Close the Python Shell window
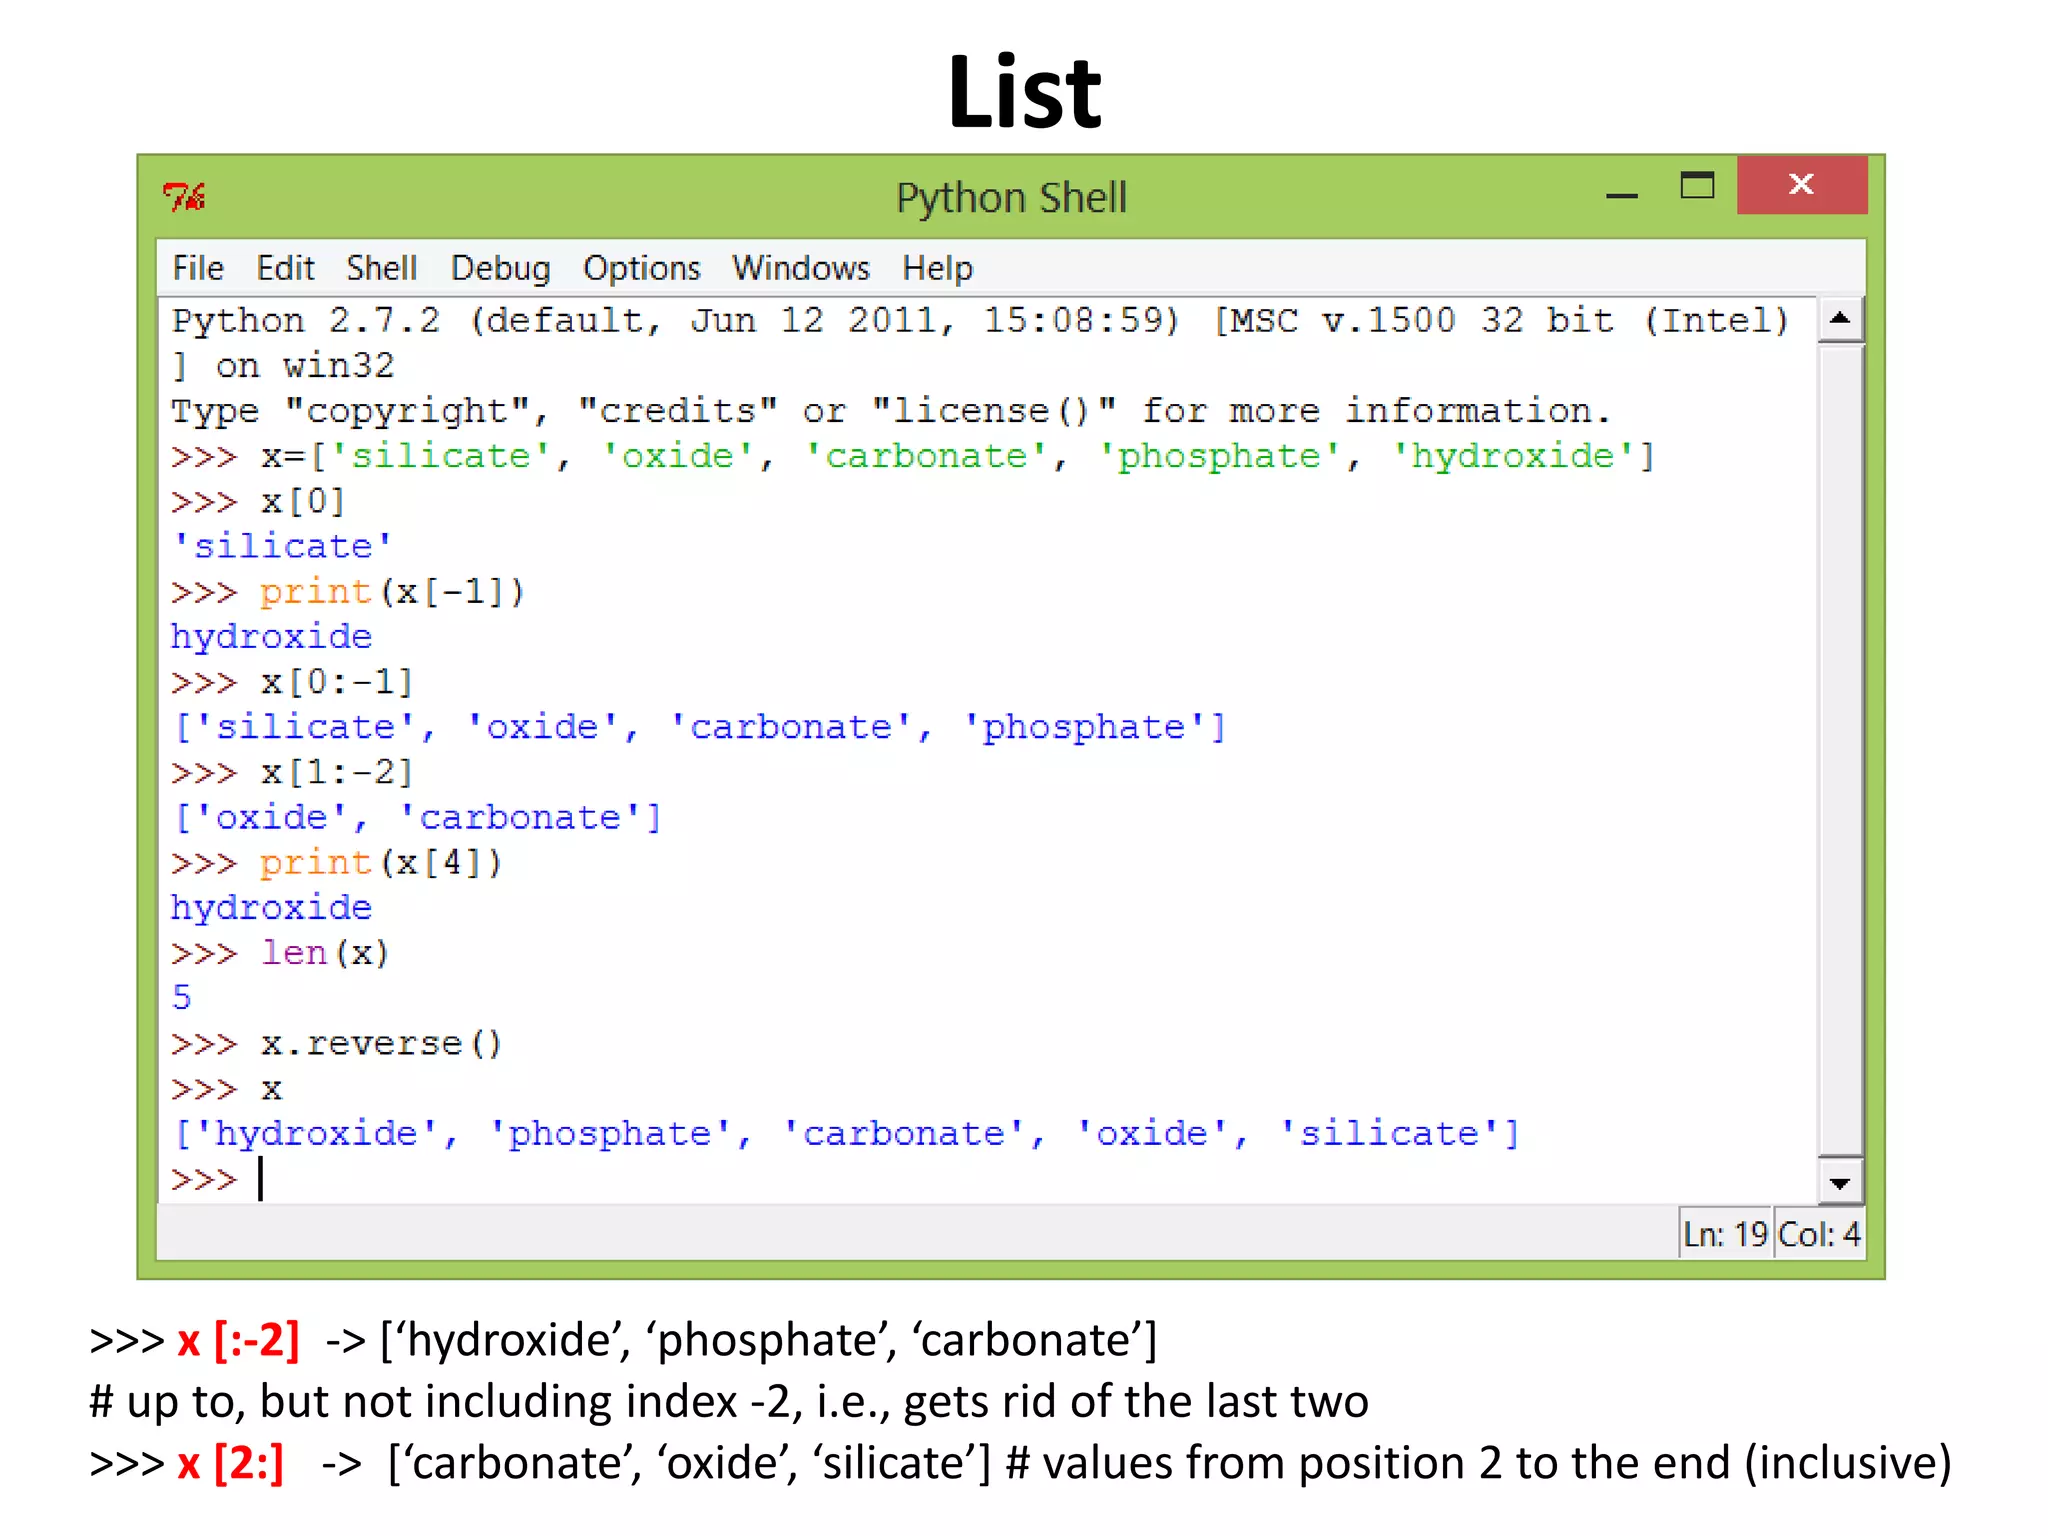The width and height of the screenshot is (2048, 1536). click(x=1801, y=185)
